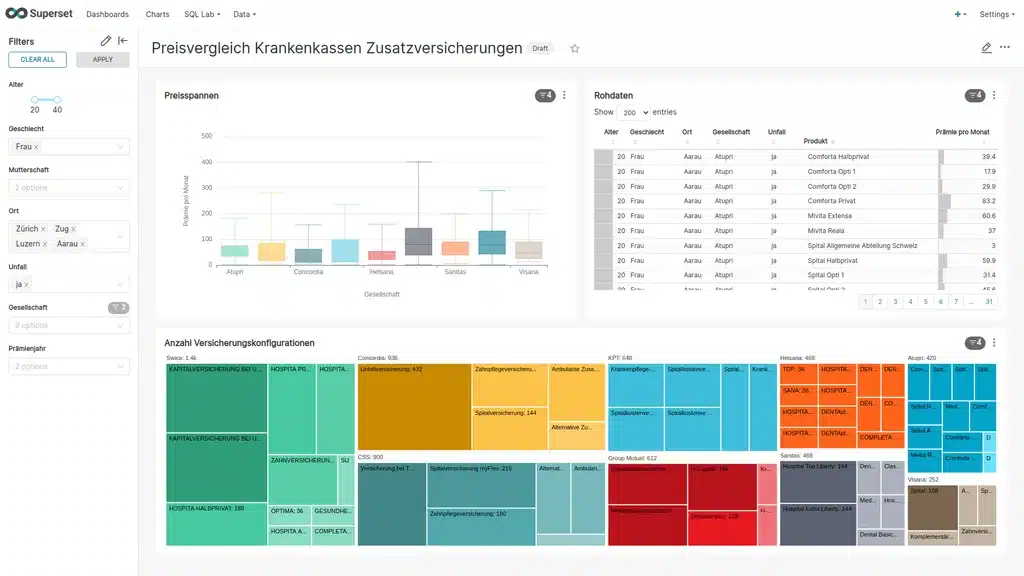The image size is (1024, 576).
Task: Open the plus create-new menu
Action: click(960, 14)
